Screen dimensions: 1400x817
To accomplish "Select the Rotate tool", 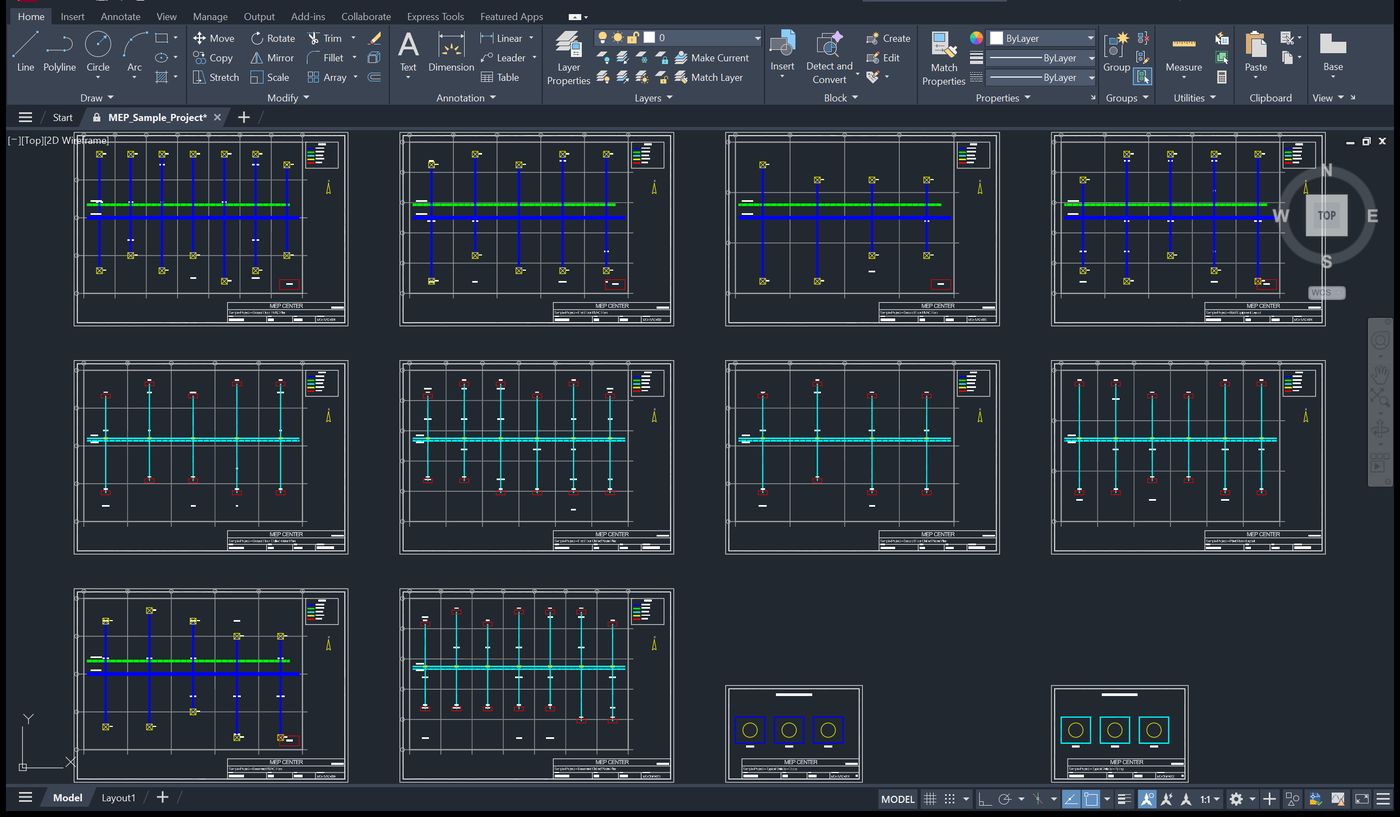I will pos(273,38).
